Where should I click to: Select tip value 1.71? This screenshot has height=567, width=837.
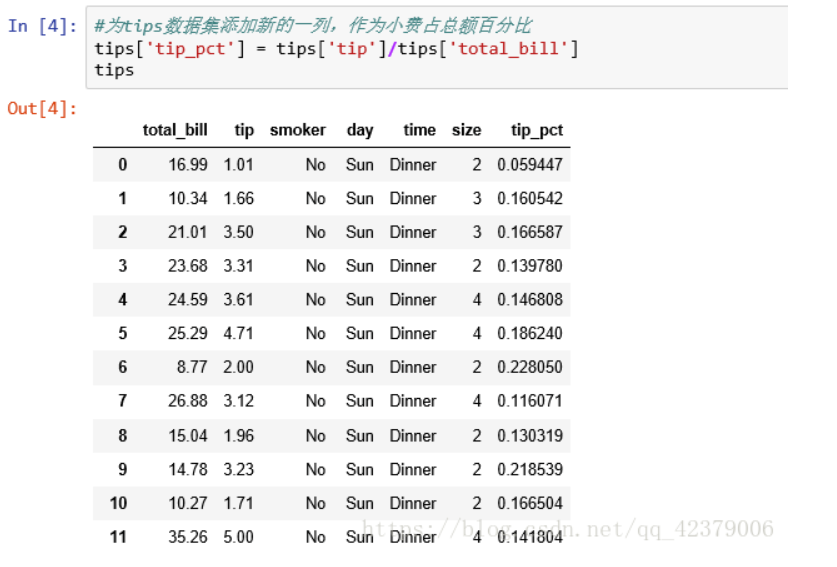coord(239,503)
